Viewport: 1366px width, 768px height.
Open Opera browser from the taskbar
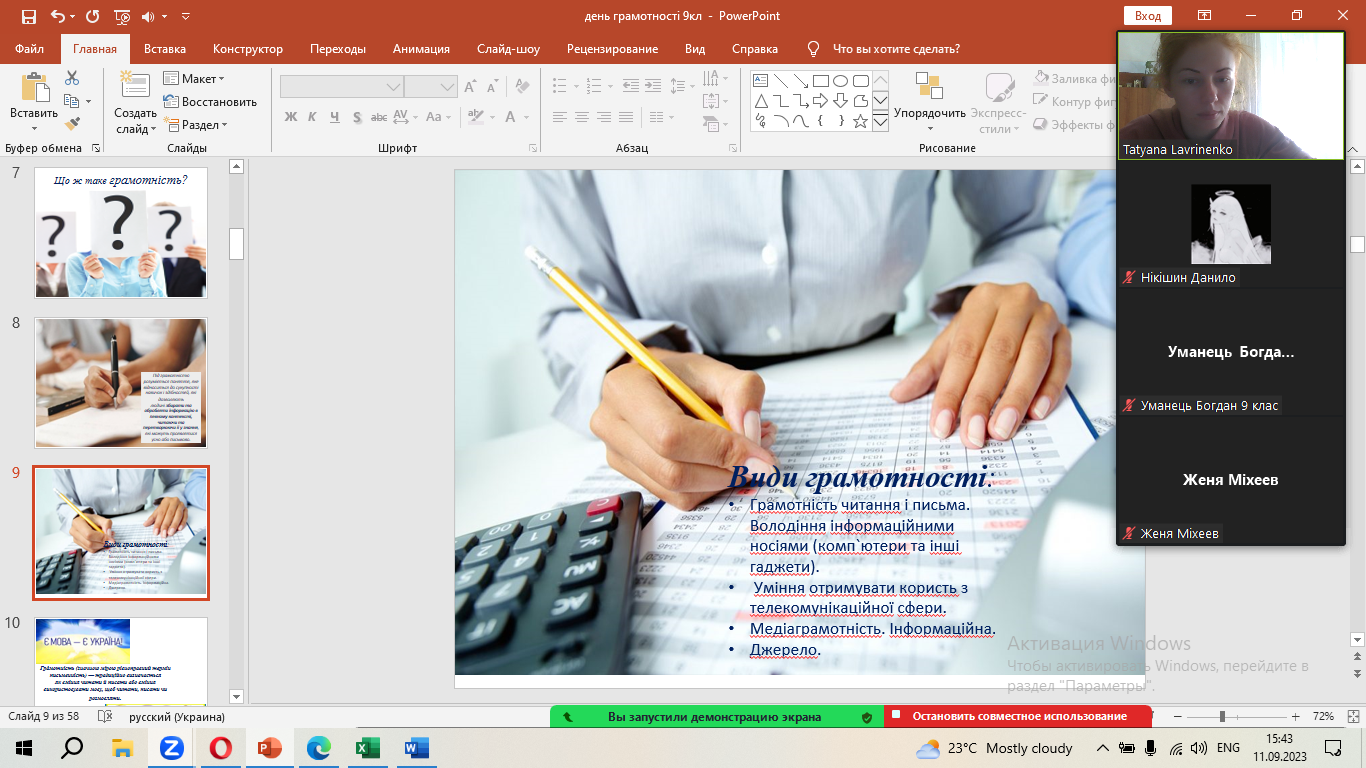(x=222, y=748)
